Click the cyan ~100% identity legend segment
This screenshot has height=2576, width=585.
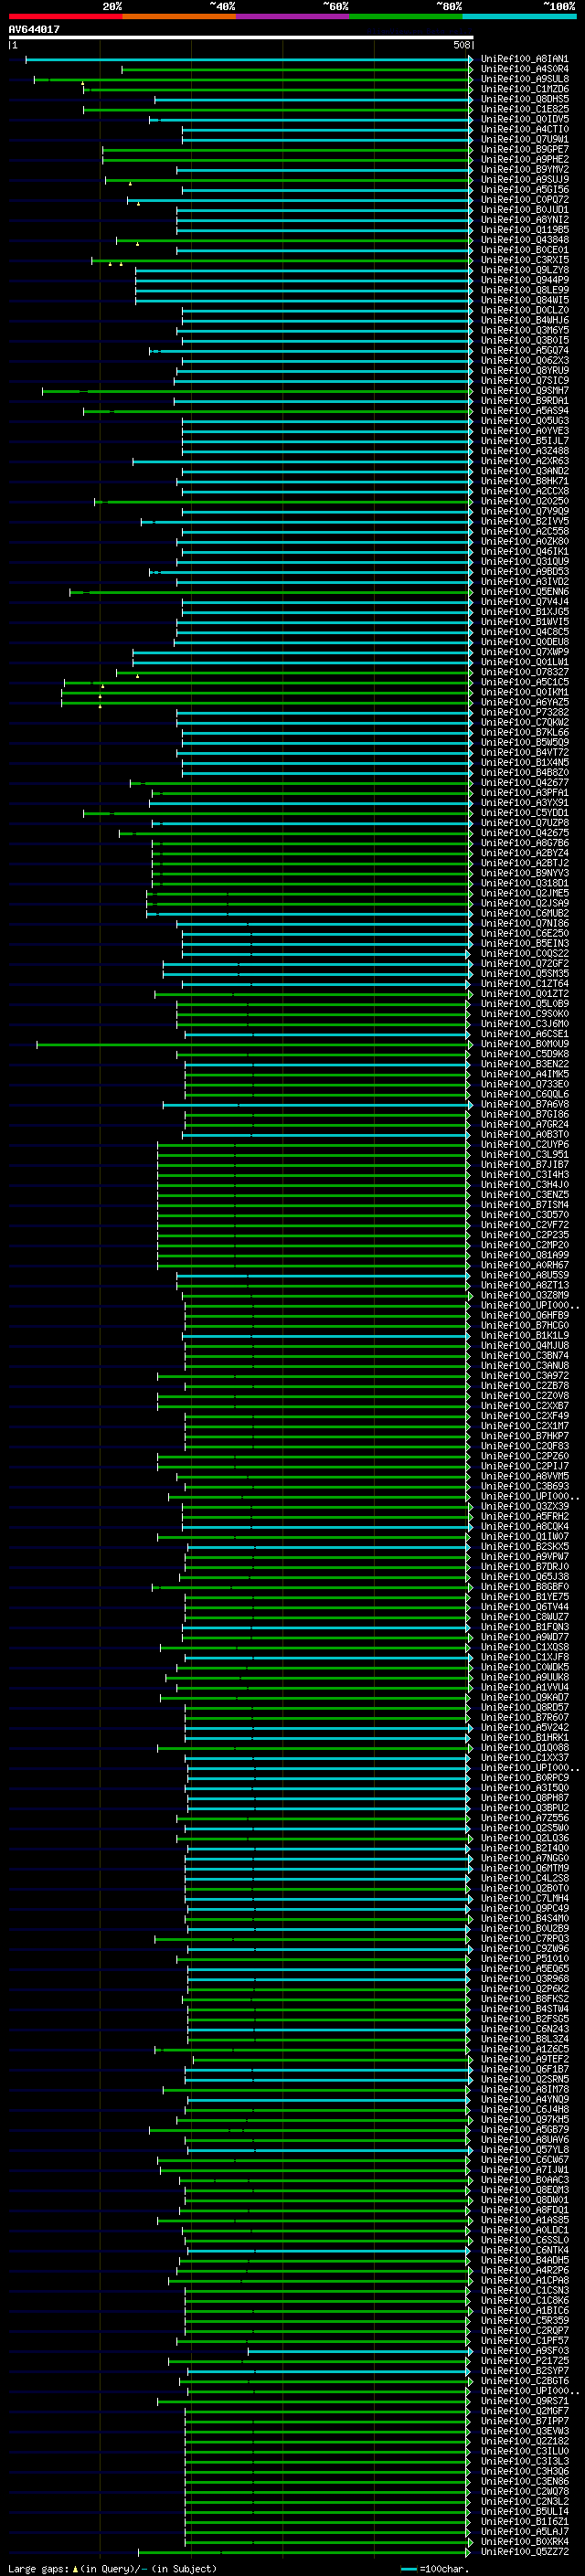pos(519,16)
